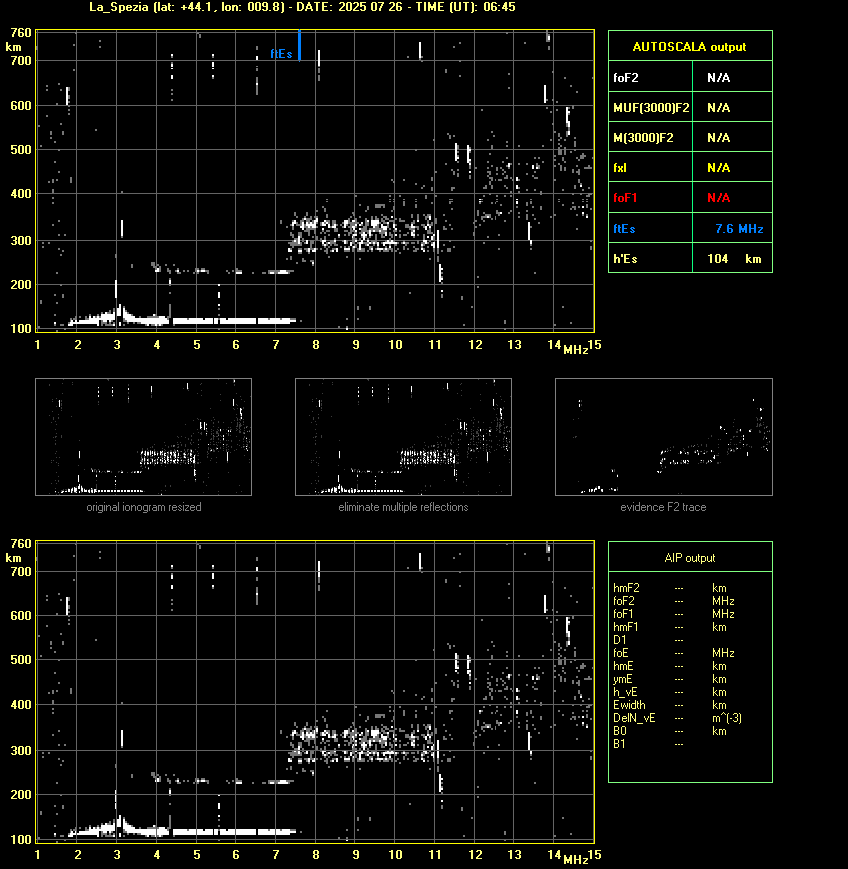Click the N/A value in the AUTOSCALA foF2 row
This screenshot has width=848, height=869.
(x=718, y=78)
